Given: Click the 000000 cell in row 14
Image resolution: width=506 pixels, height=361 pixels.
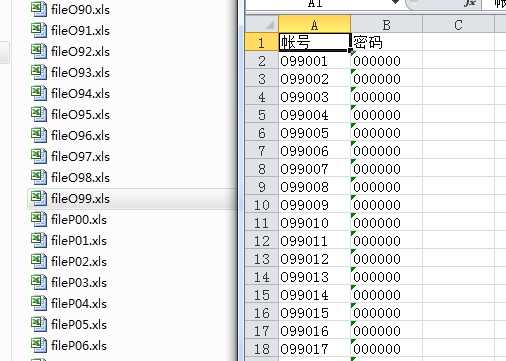Looking at the screenshot, I should [x=387, y=277].
